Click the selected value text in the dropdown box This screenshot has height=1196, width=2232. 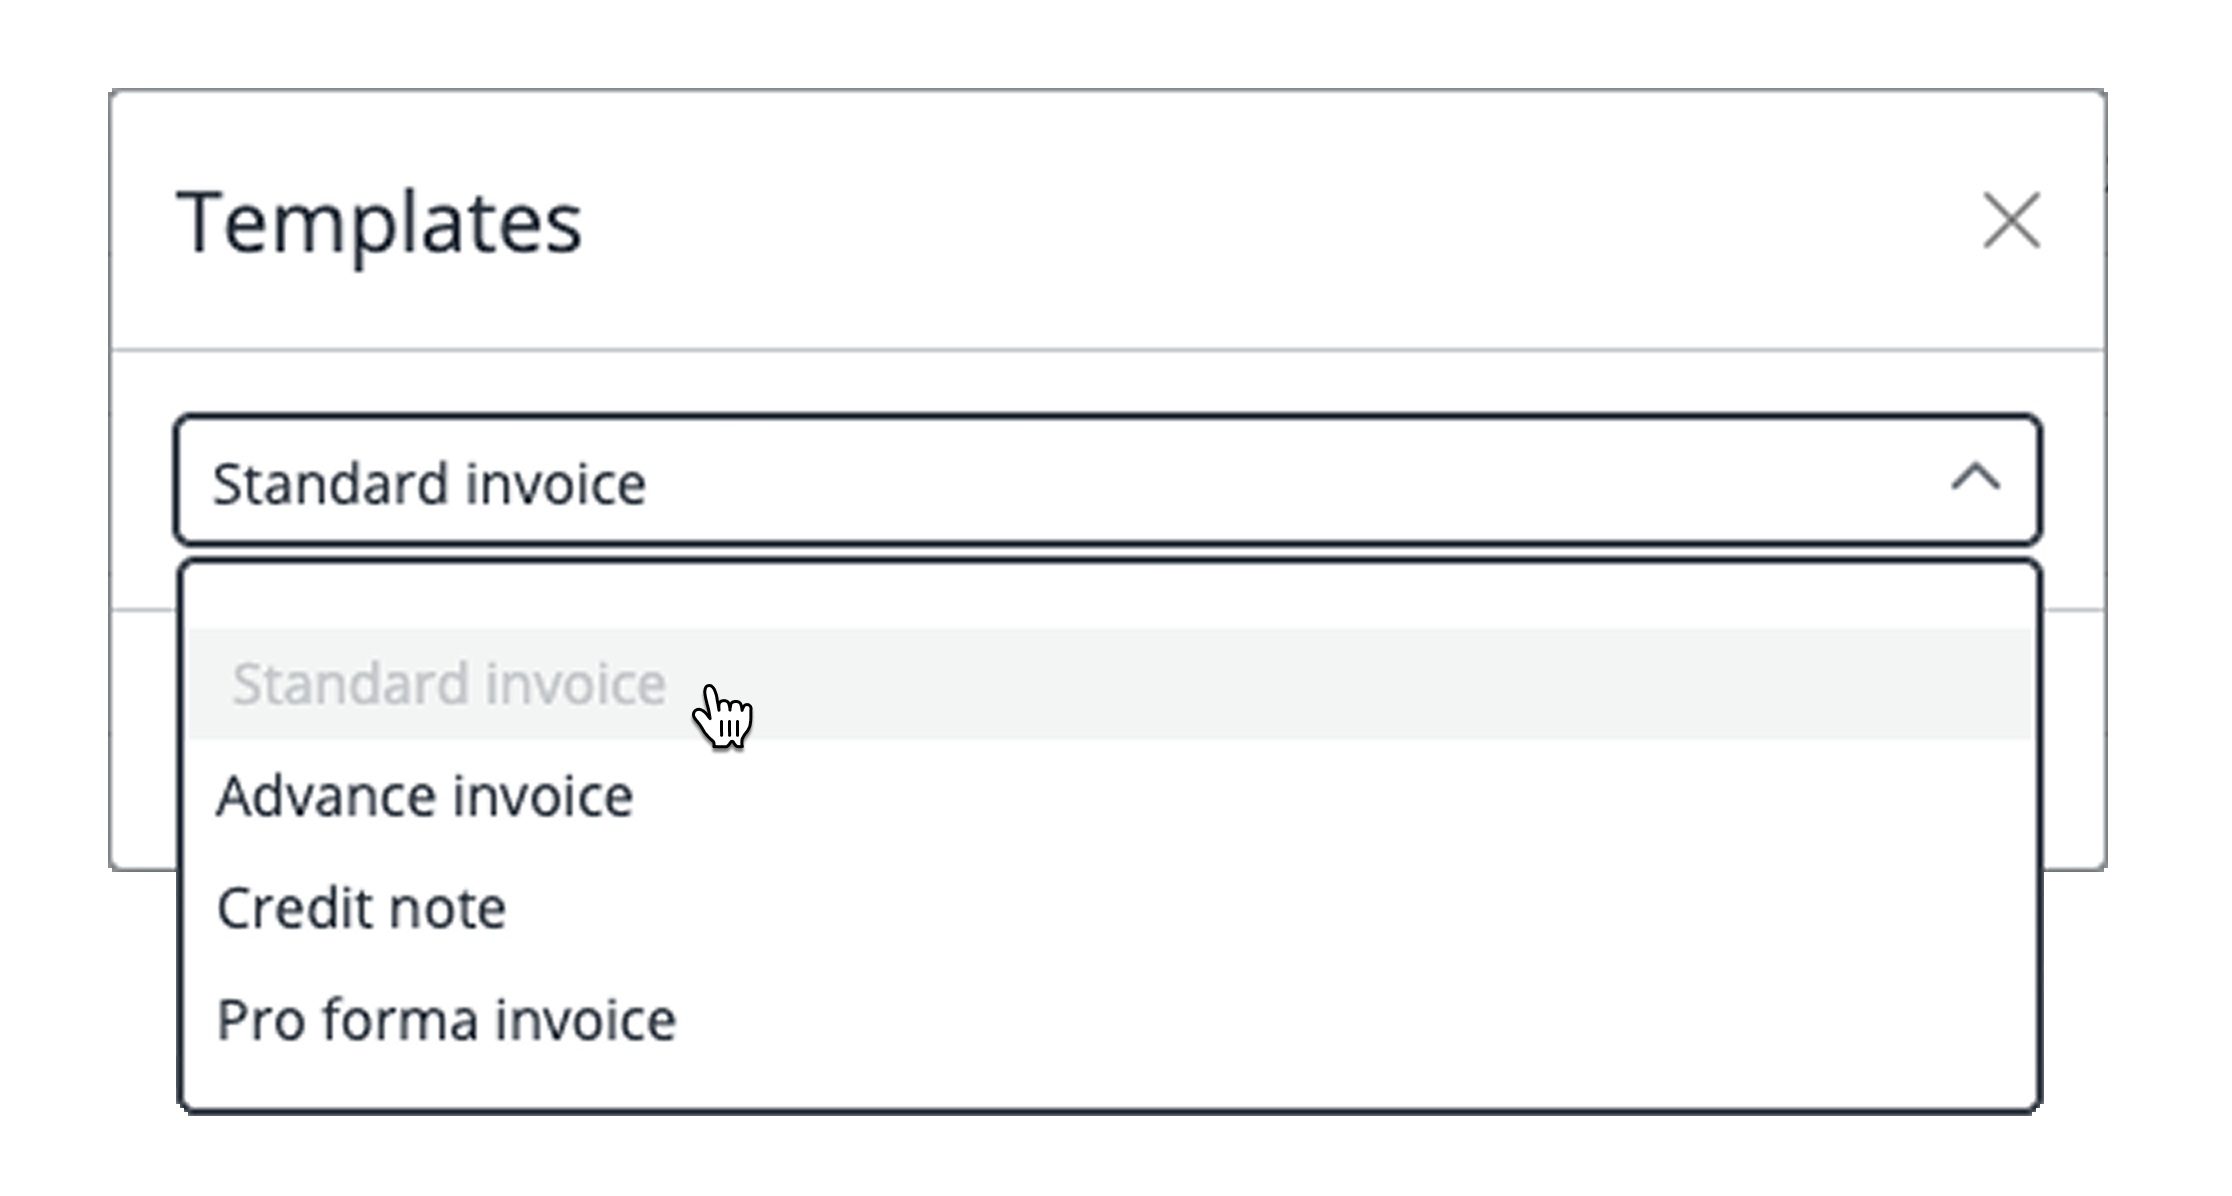(x=429, y=485)
